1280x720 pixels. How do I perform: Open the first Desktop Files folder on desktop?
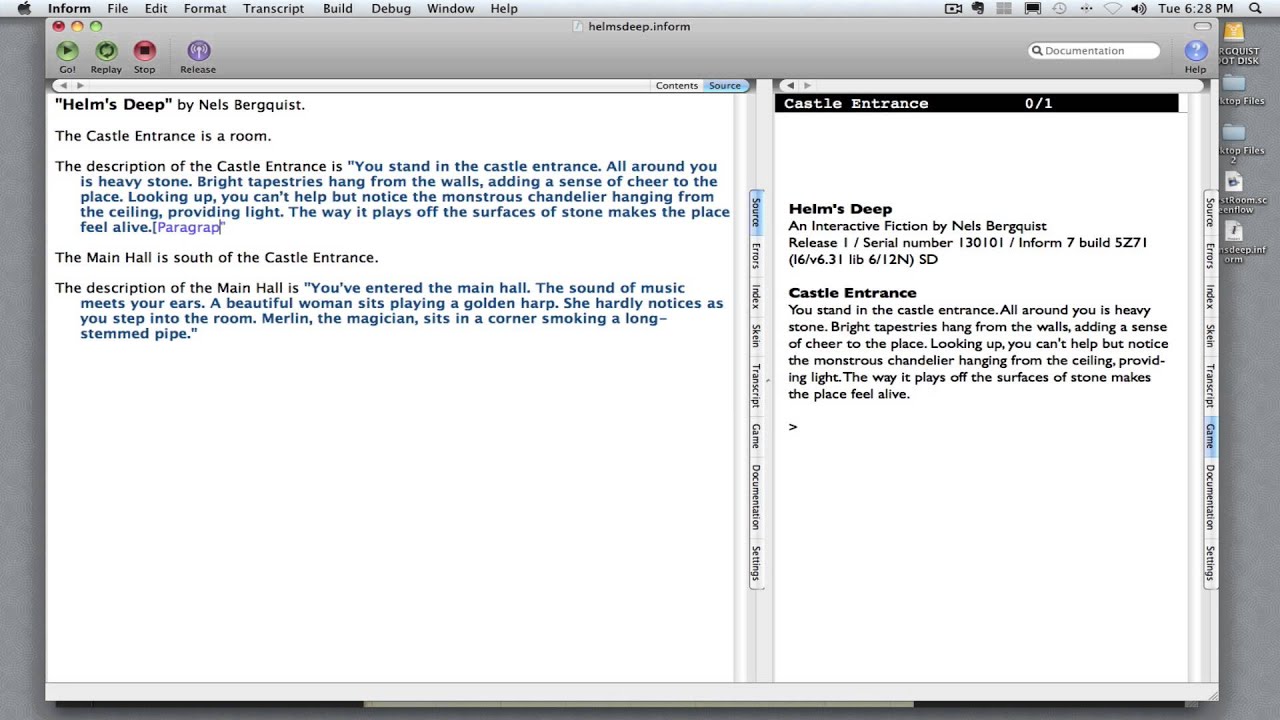[x=1233, y=82]
